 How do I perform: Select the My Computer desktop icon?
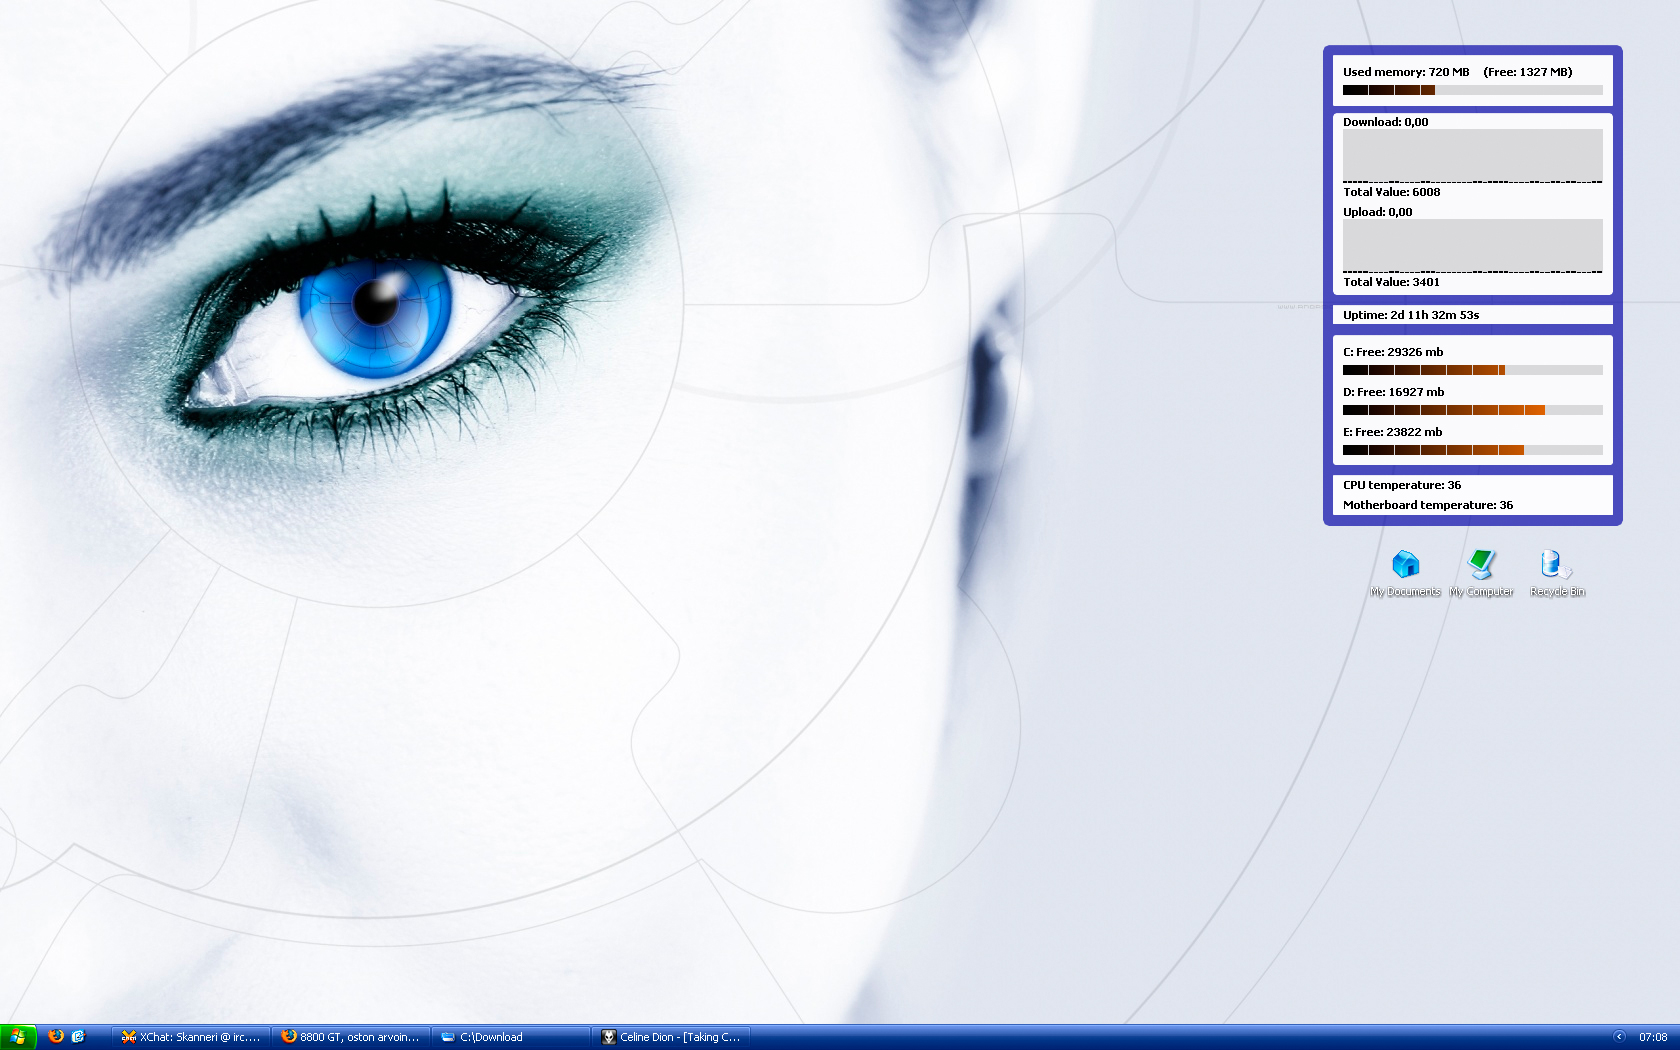(x=1481, y=573)
